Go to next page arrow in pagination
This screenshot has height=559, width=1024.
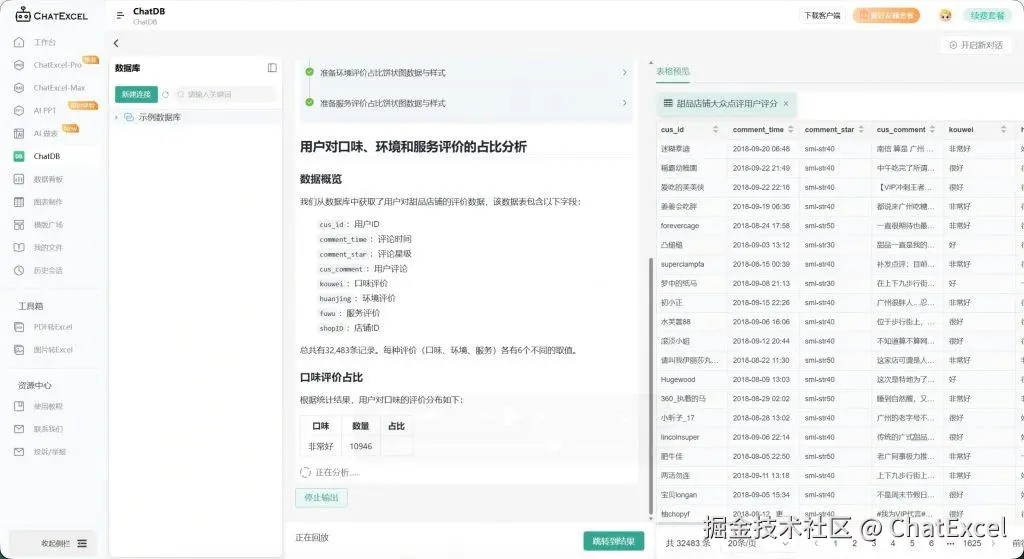993,543
